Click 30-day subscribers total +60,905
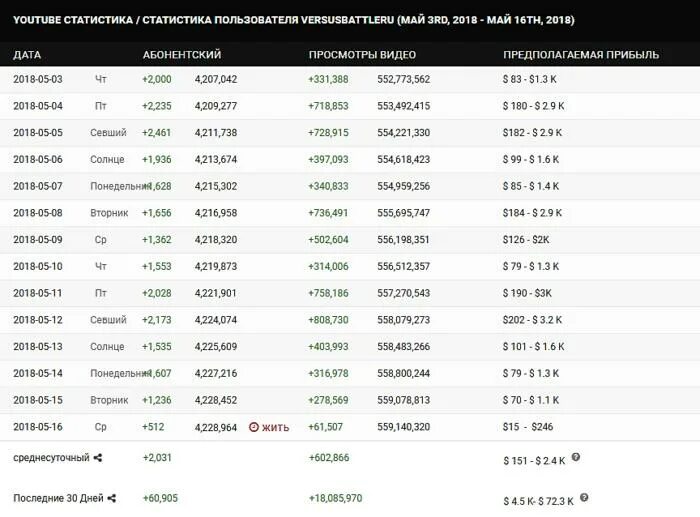 tap(160, 498)
